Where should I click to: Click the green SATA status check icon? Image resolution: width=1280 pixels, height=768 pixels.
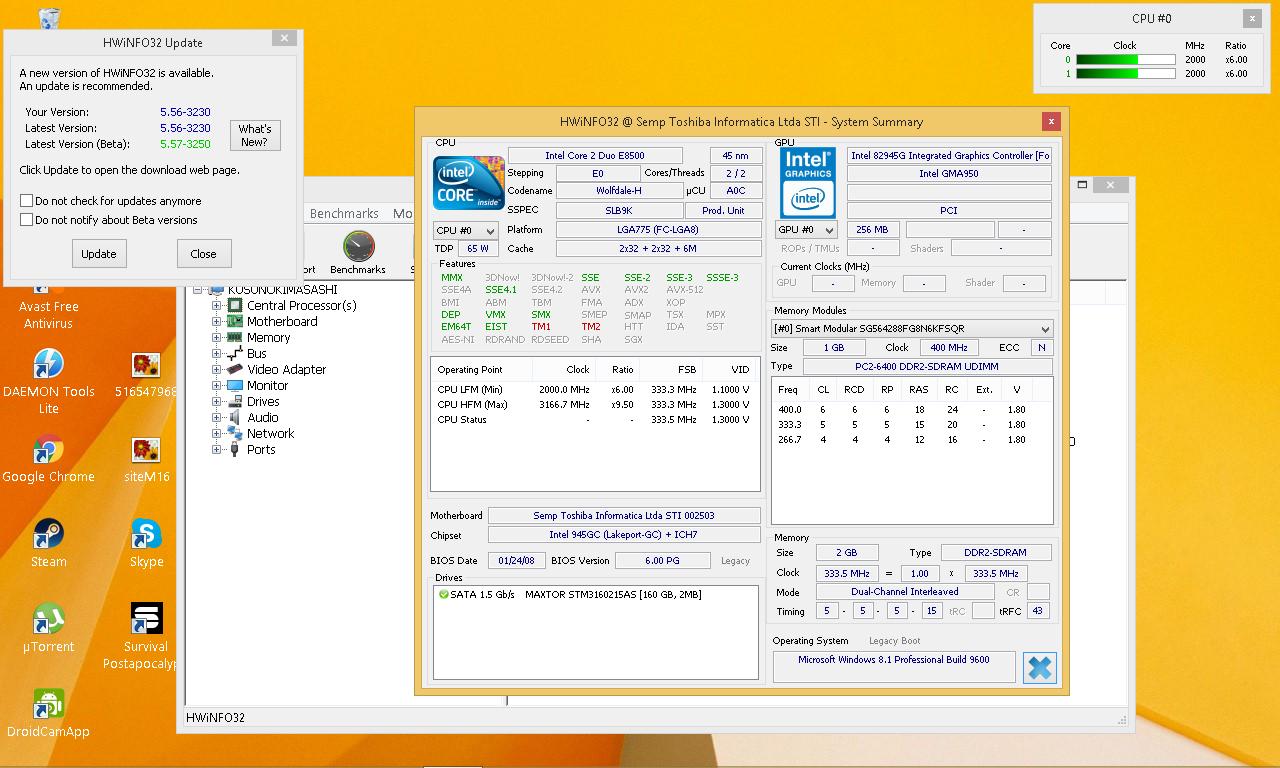click(443, 594)
